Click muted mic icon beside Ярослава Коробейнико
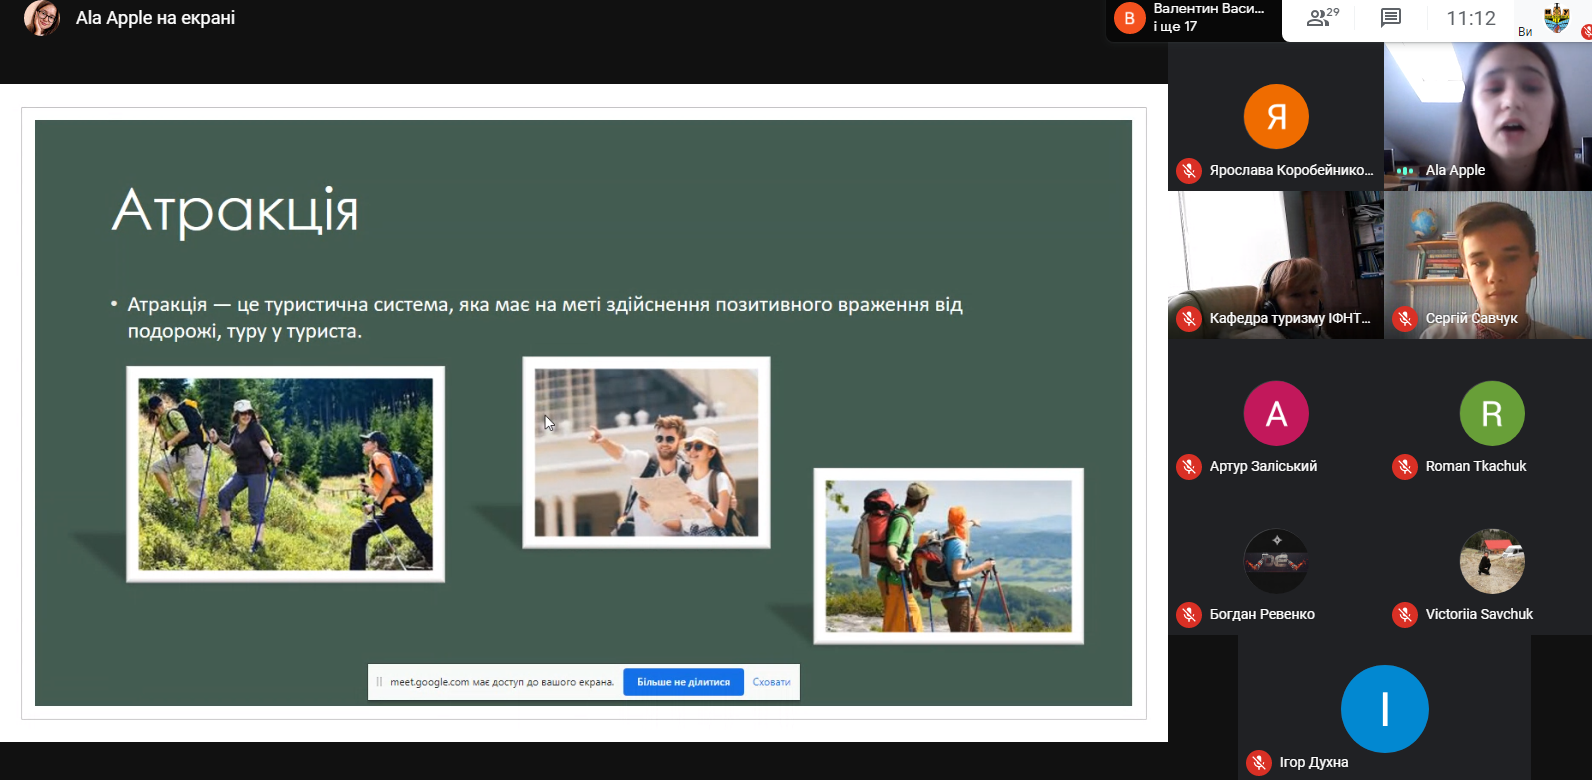 [1188, 171]
